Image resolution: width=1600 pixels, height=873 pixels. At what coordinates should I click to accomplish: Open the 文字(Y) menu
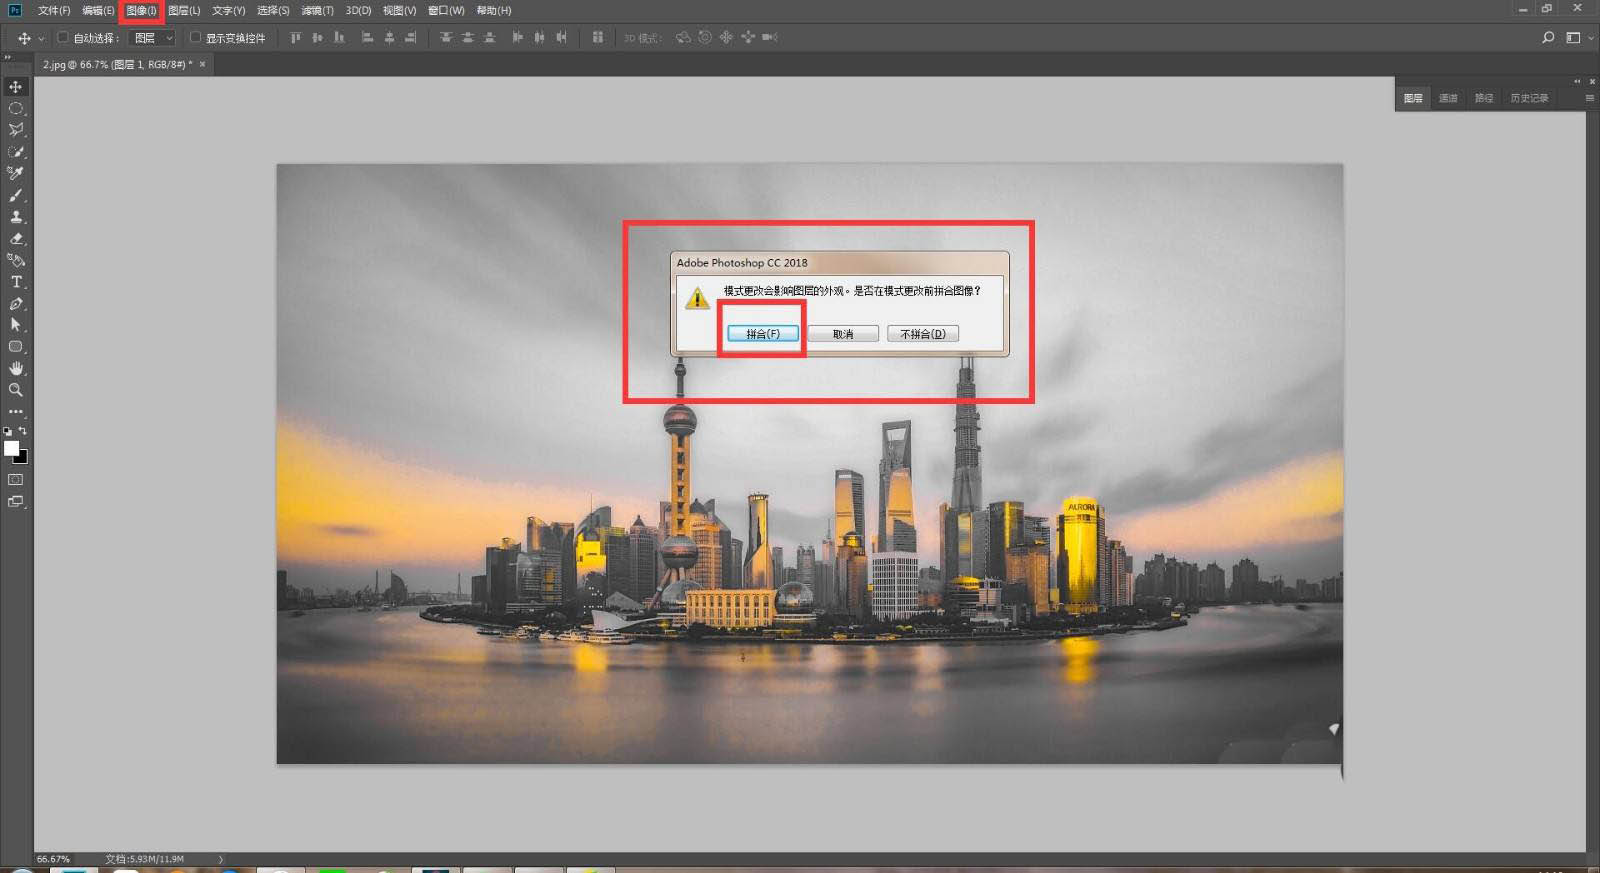tap(229, 10)
